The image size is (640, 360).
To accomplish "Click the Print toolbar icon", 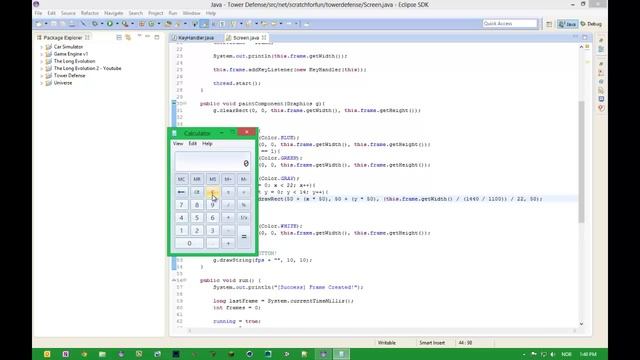I will tap(72, 24).
